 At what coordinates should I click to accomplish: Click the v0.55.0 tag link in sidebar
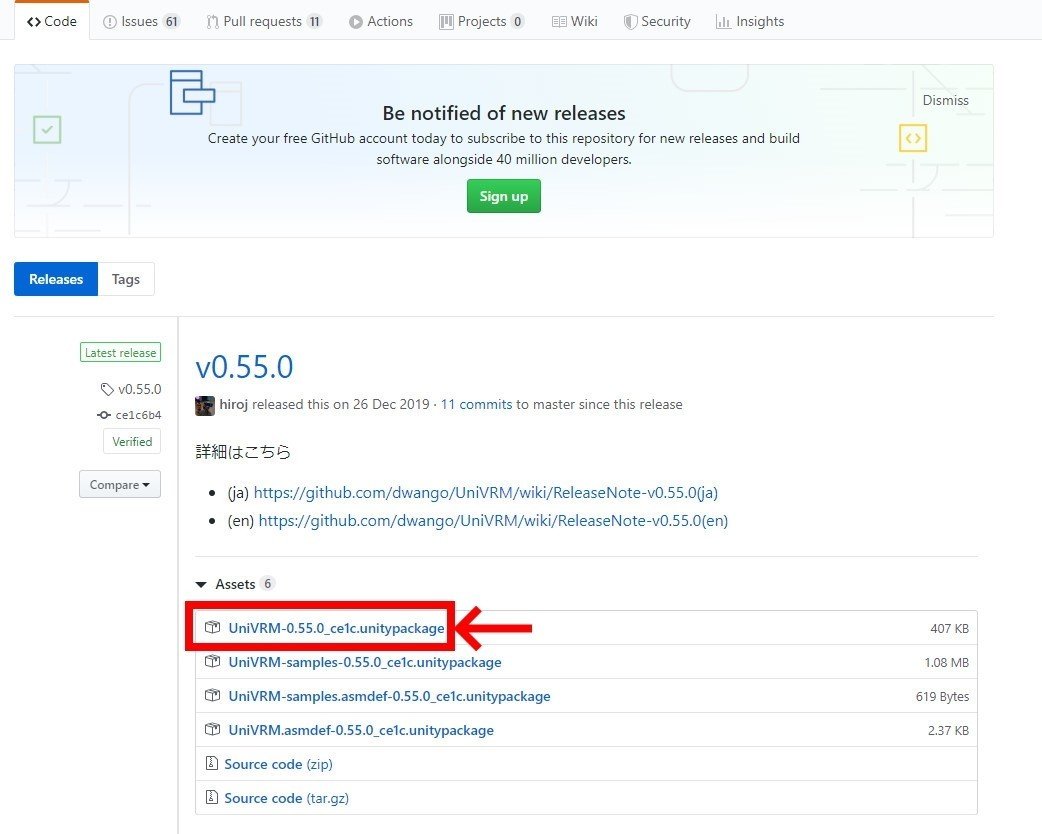coord(140,389)
